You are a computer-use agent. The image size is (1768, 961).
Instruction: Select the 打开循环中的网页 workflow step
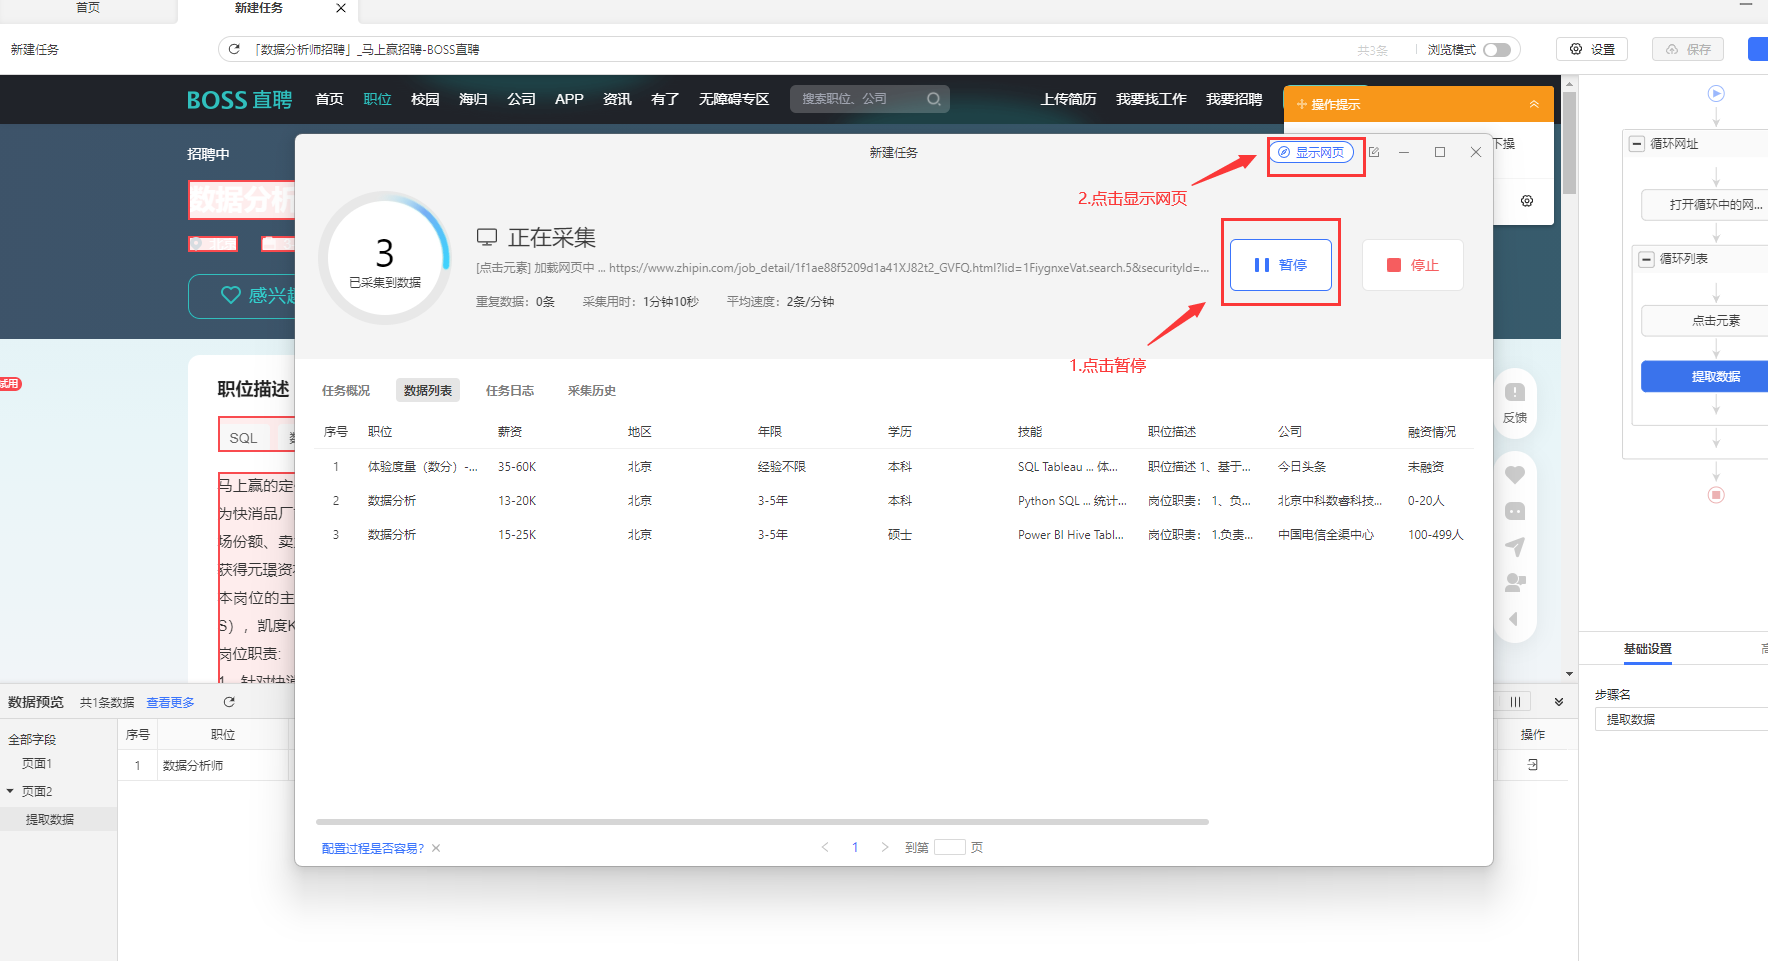click(x=1705, y=205)
